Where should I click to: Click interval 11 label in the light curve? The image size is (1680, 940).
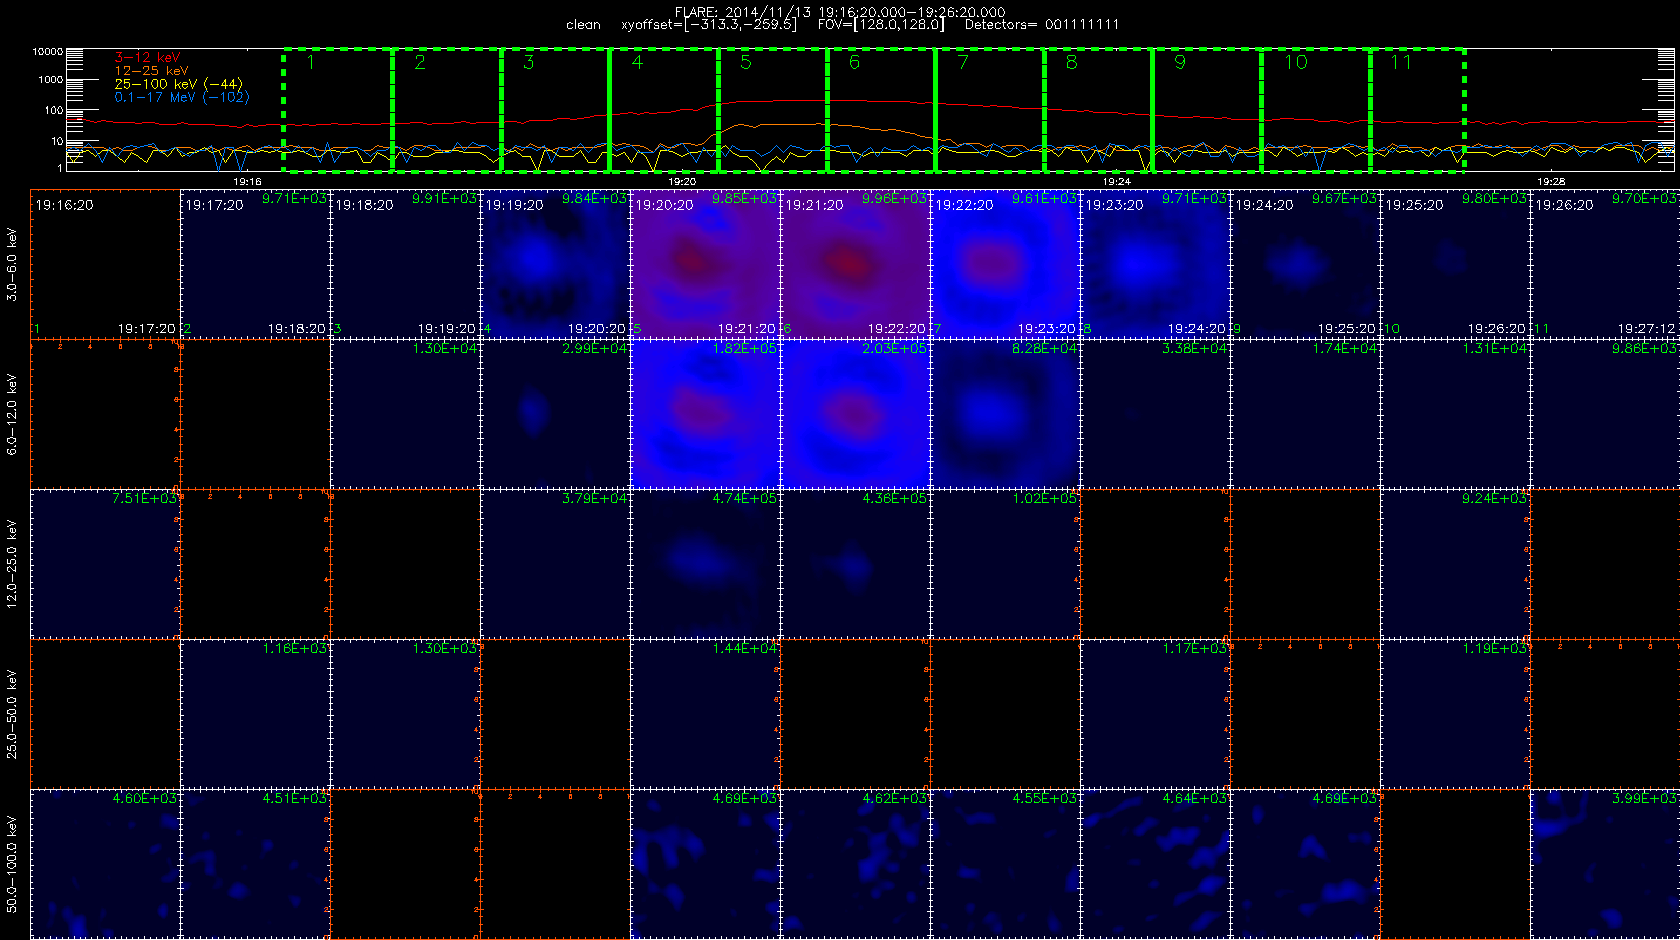pos(1401,63)
